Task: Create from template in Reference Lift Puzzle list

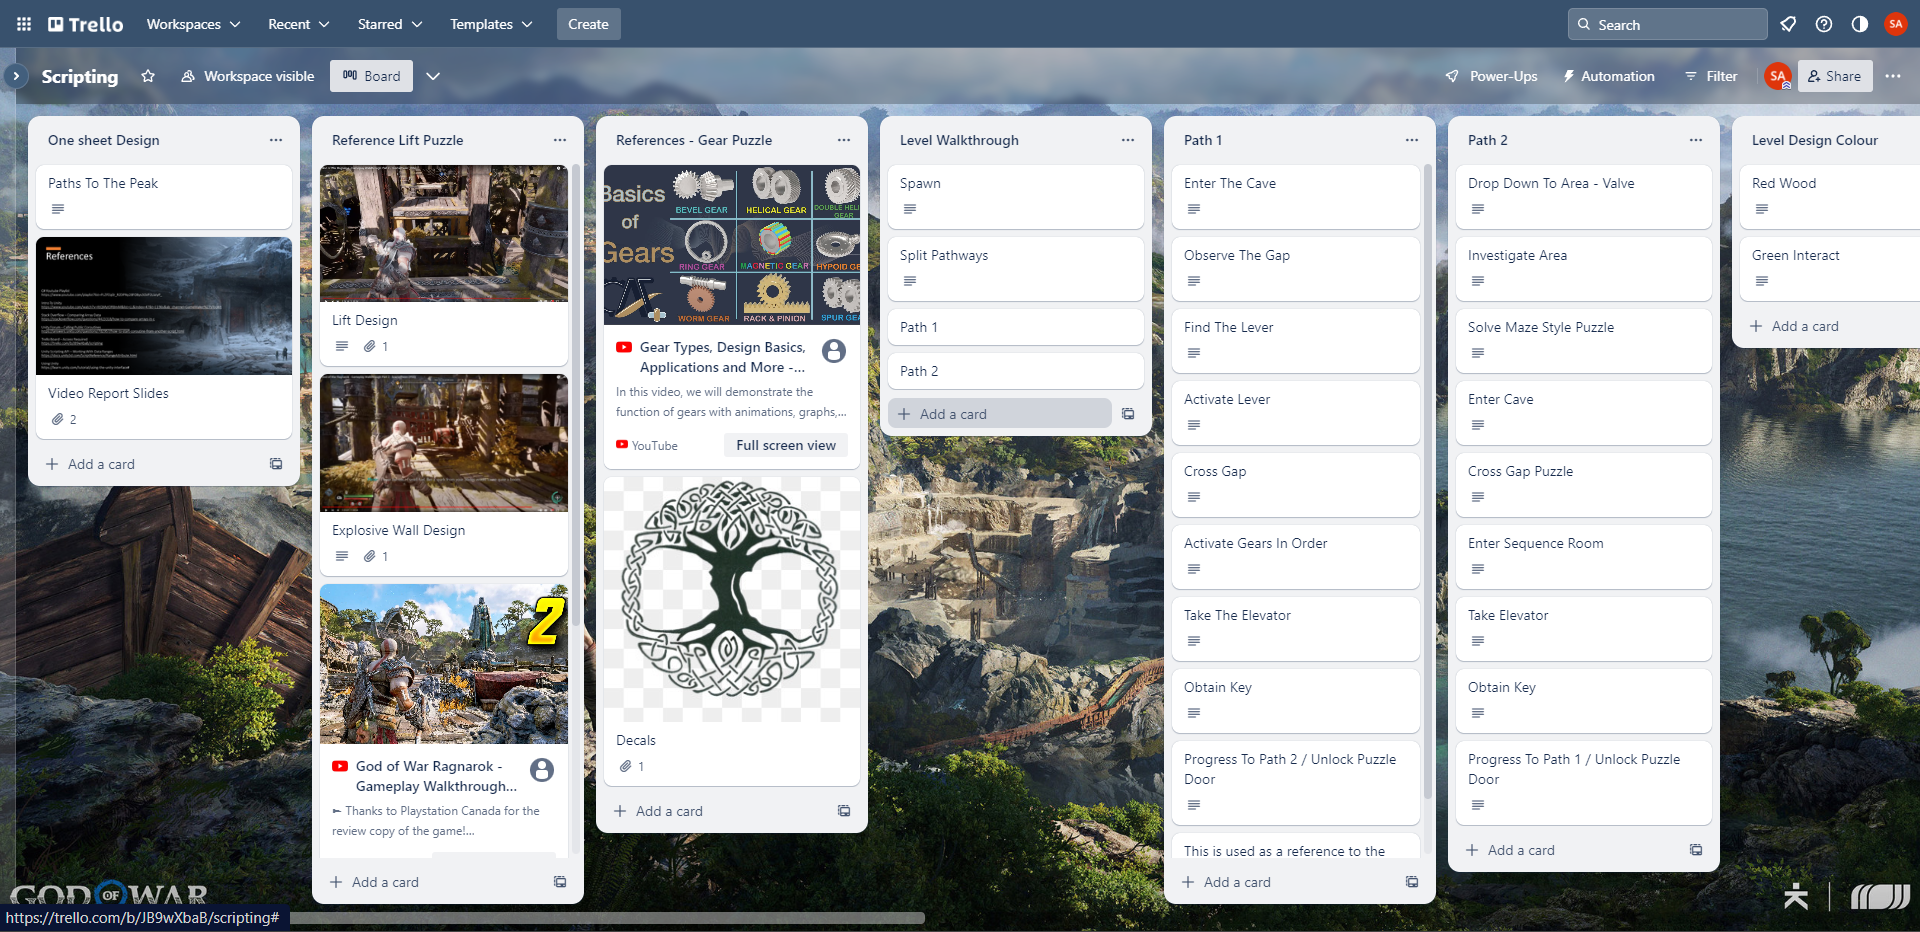Action: coord(560,882)
